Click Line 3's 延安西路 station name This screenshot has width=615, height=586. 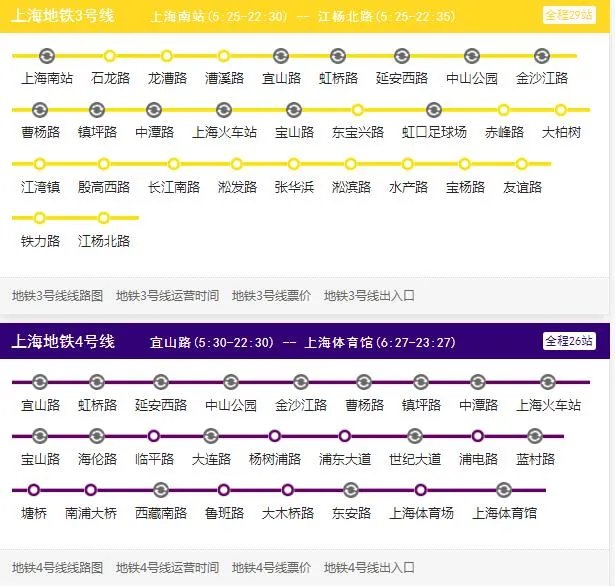(x=402, y=78)
